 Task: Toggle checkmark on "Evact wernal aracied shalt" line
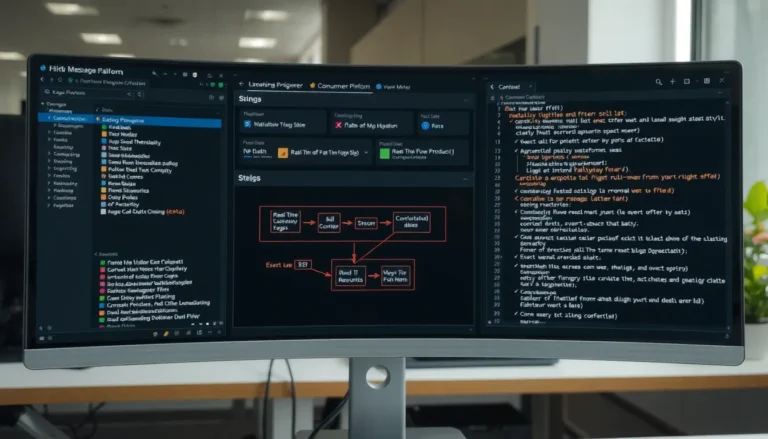click(516, 257)
